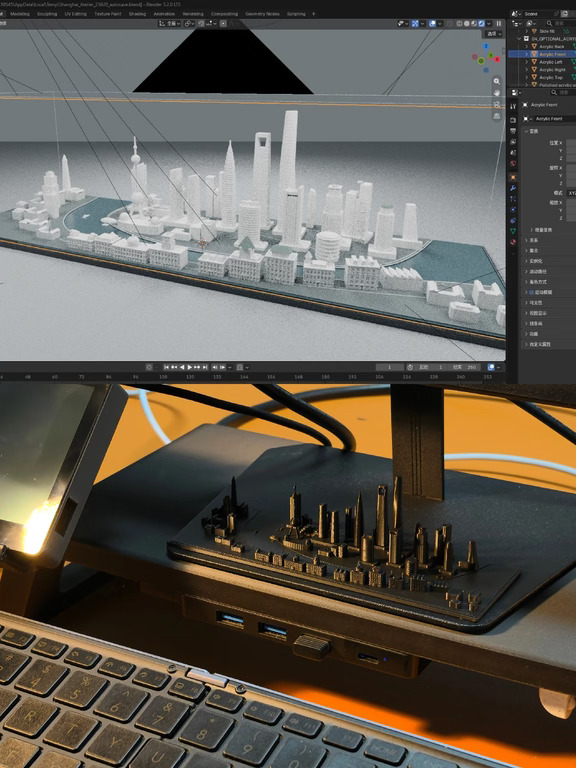Image resolution: width=576 pixels, height=768 pixels.
Task: Toggle camera view with the camera gizmo
Action: tap(497, 104)
